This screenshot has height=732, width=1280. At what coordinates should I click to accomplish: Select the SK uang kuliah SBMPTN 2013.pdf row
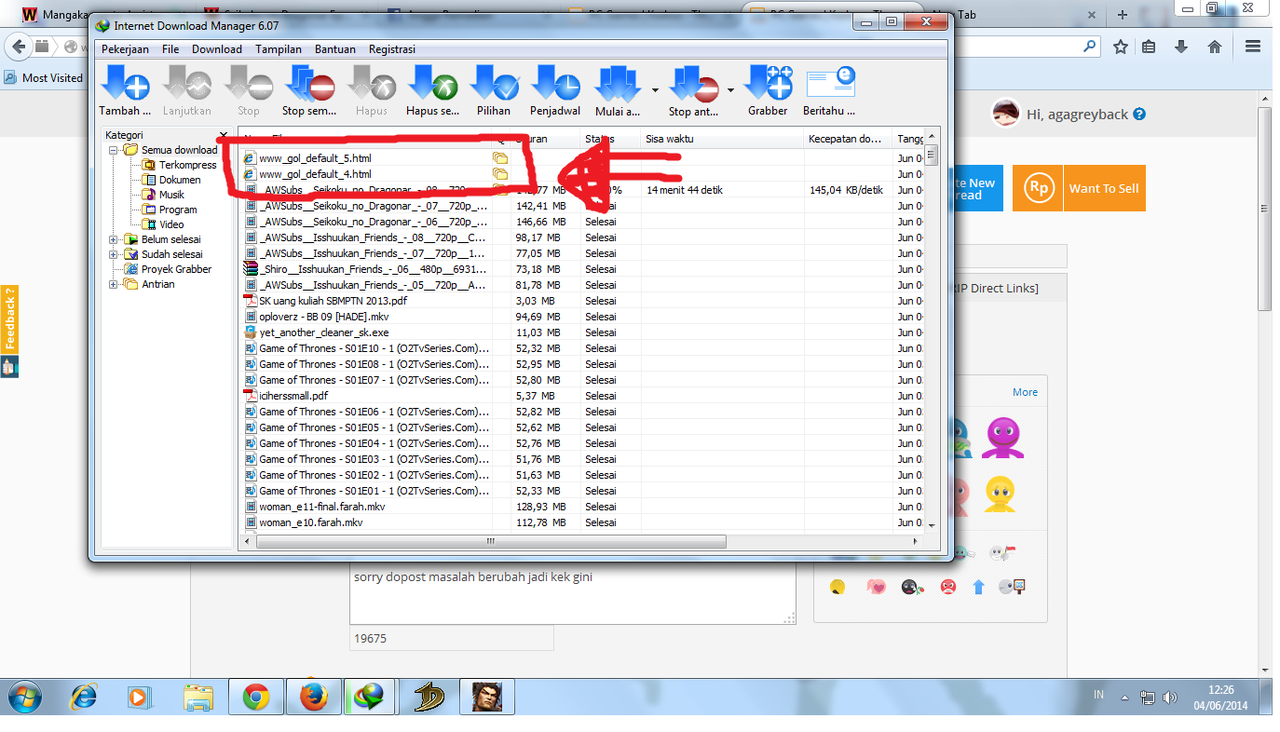coord(583,301)
